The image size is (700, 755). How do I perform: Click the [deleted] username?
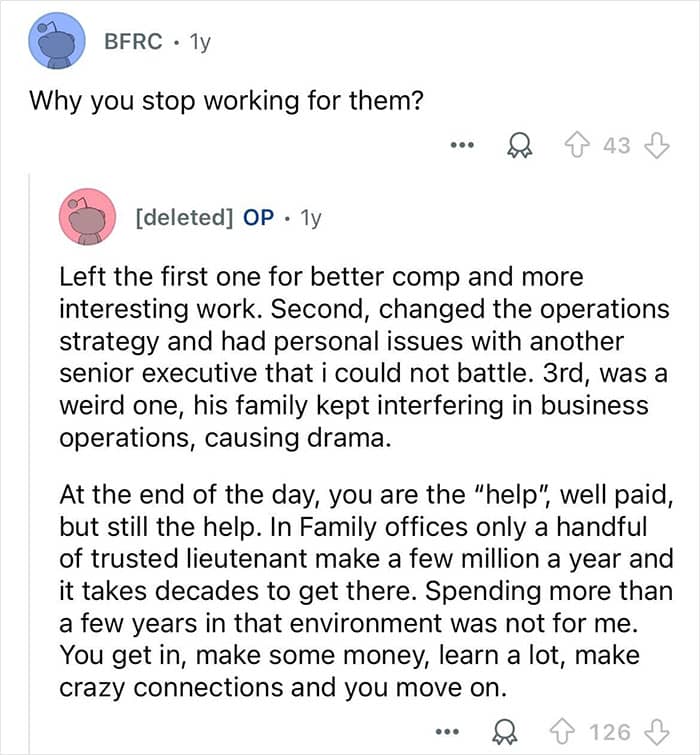click(185, 217)
